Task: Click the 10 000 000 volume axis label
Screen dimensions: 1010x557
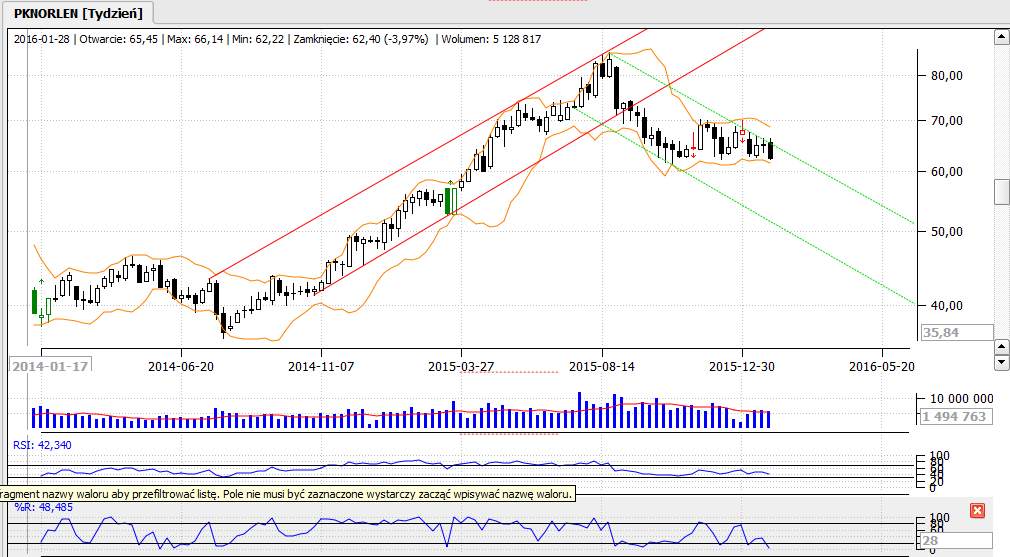Action: click(962, 399)
